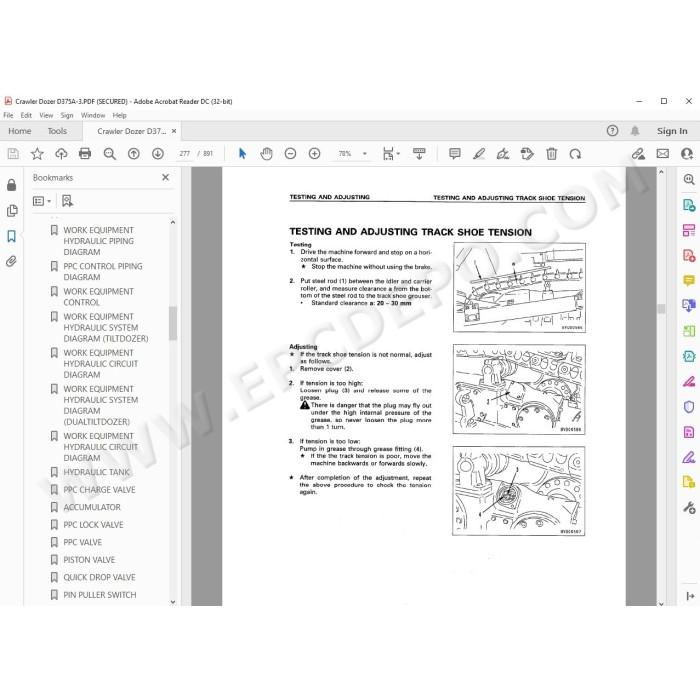Screen dimensions: 700x700
Task: Print the document using the printer icon
Action: click(85, 154)
